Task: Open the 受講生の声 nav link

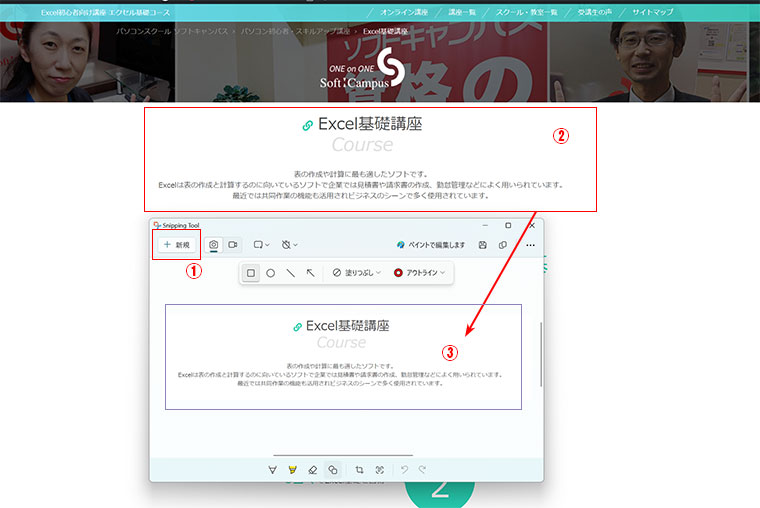Action: [595, 12]
